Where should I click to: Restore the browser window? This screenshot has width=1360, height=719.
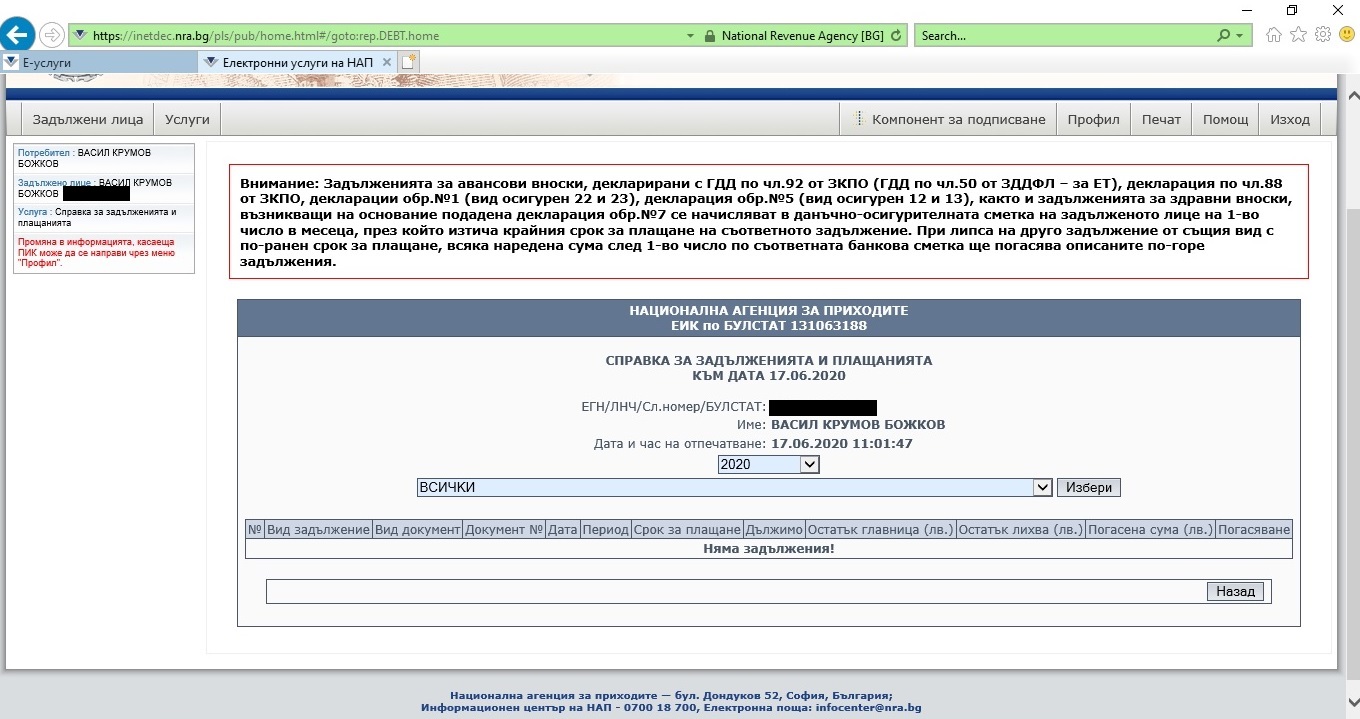[x=1292, y=9]
